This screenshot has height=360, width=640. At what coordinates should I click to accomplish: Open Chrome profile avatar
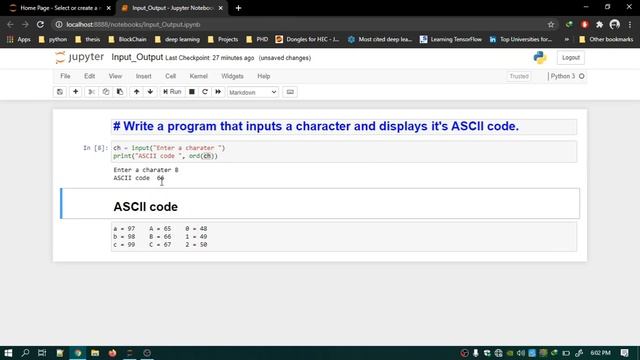615,24
